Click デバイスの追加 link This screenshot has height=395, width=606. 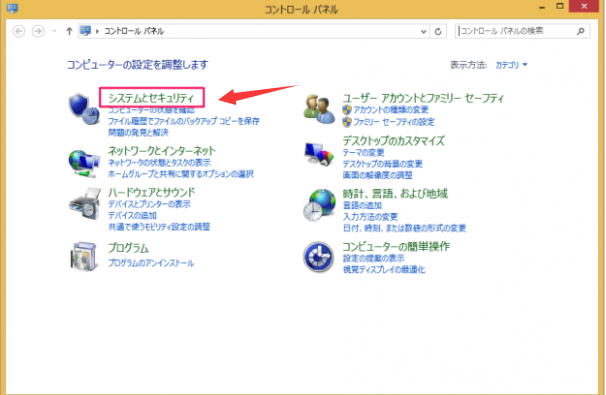(132, 215)
